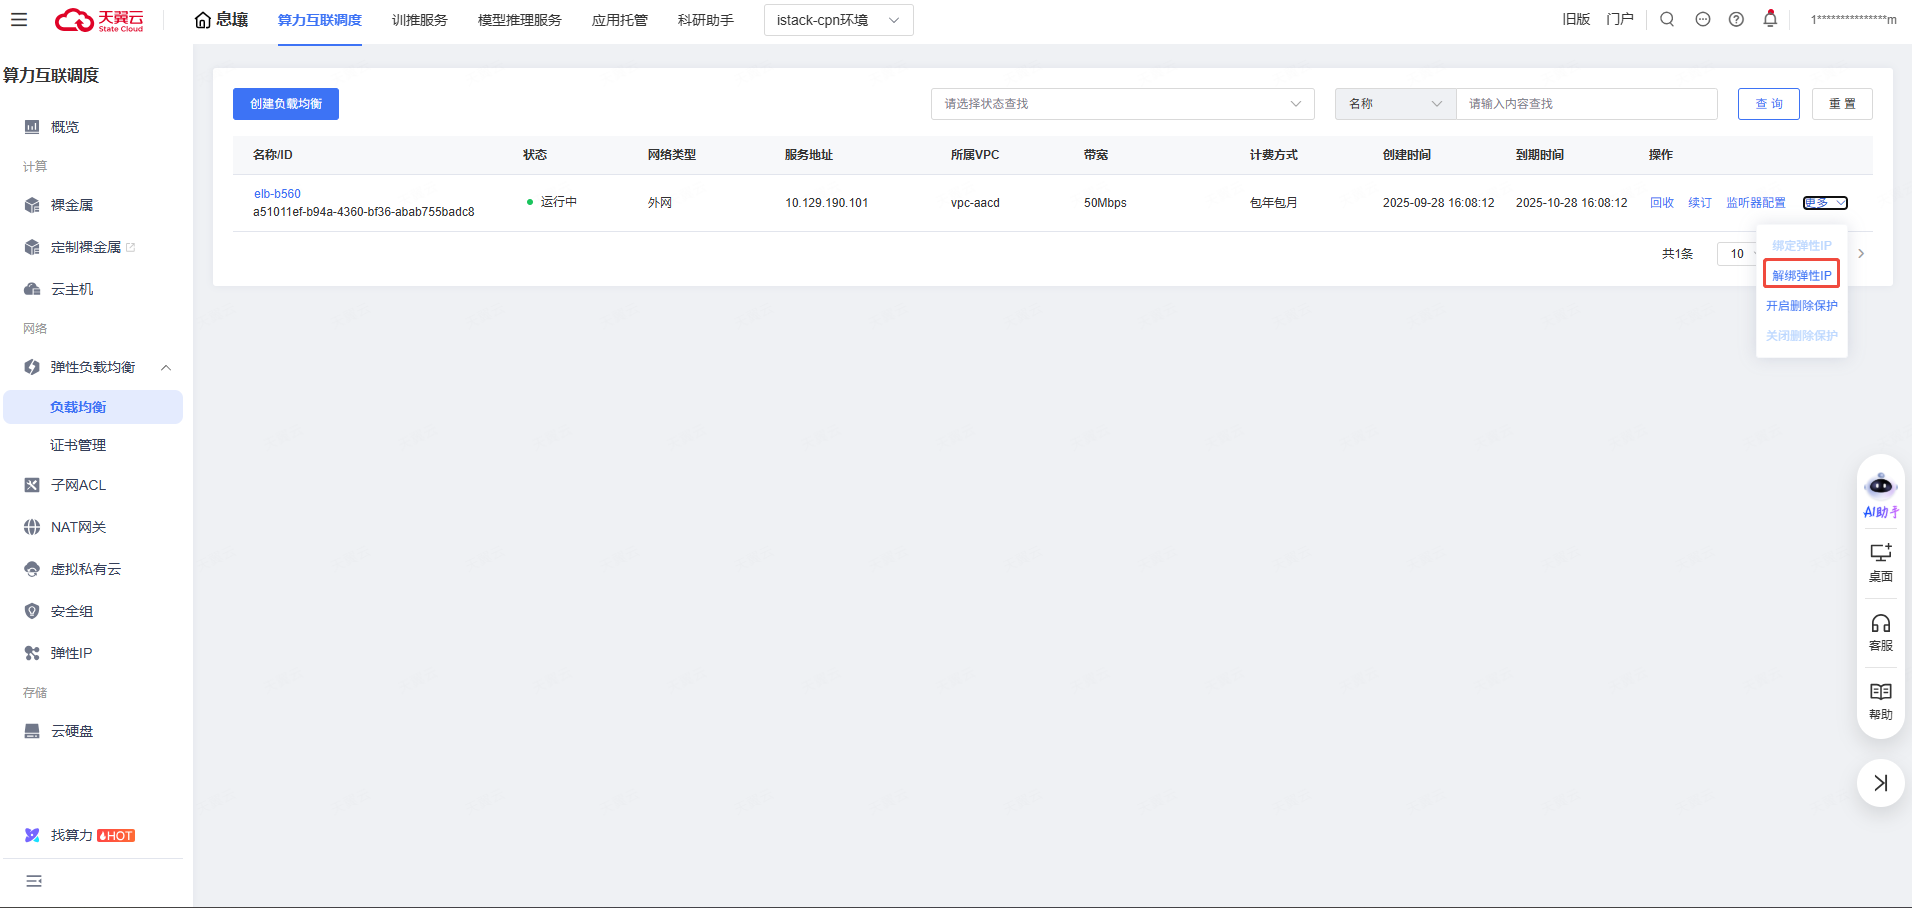Switch to the 训推服务 tab
Viewport: 1912px width, 908px height.
(419, 20)
